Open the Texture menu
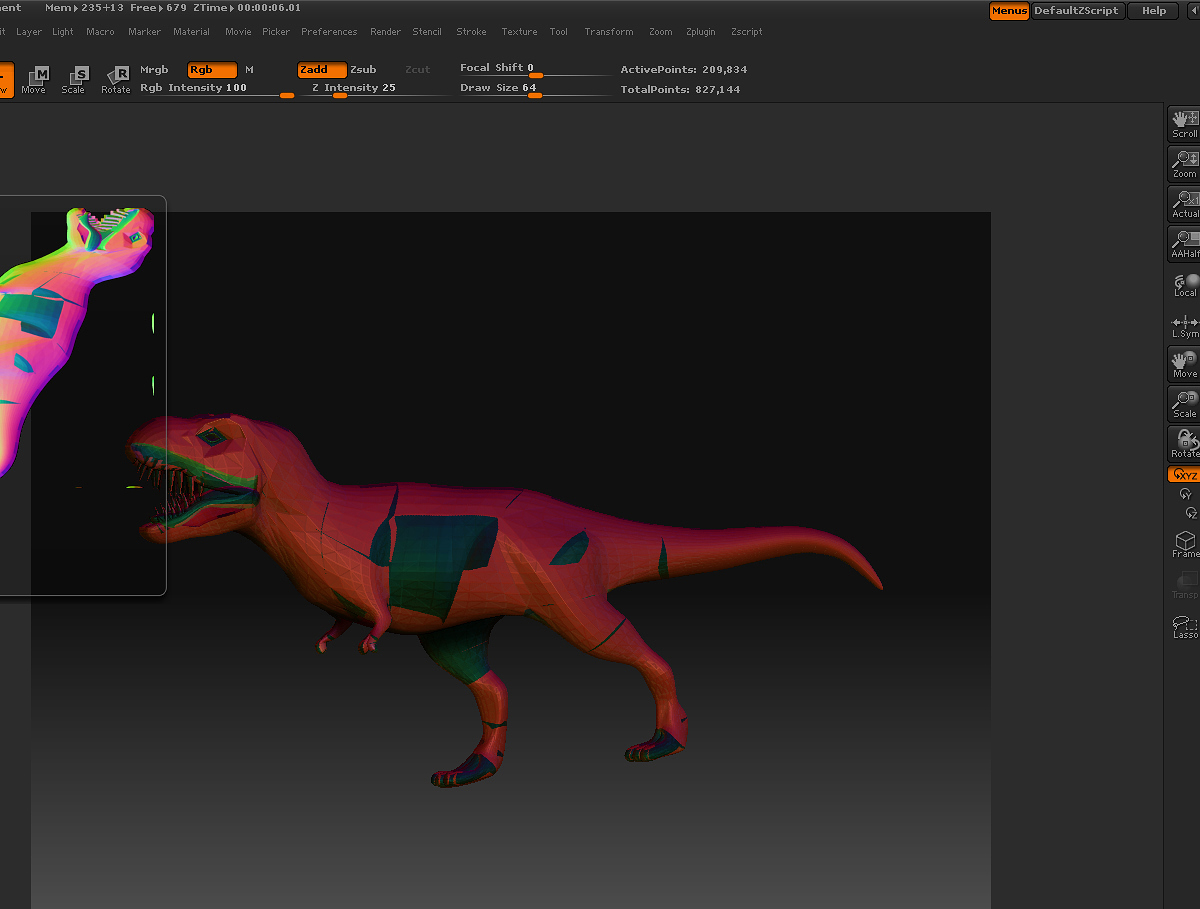The height and width of the screenshot is (909, 1200). (519, 32)
